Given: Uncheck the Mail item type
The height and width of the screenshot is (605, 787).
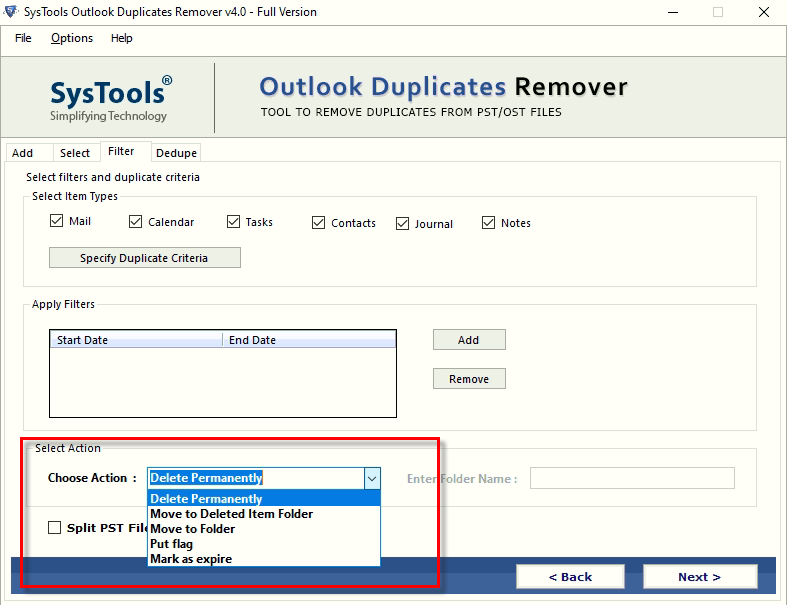Looking at the screenshot, I should click(x=56, y=220).
